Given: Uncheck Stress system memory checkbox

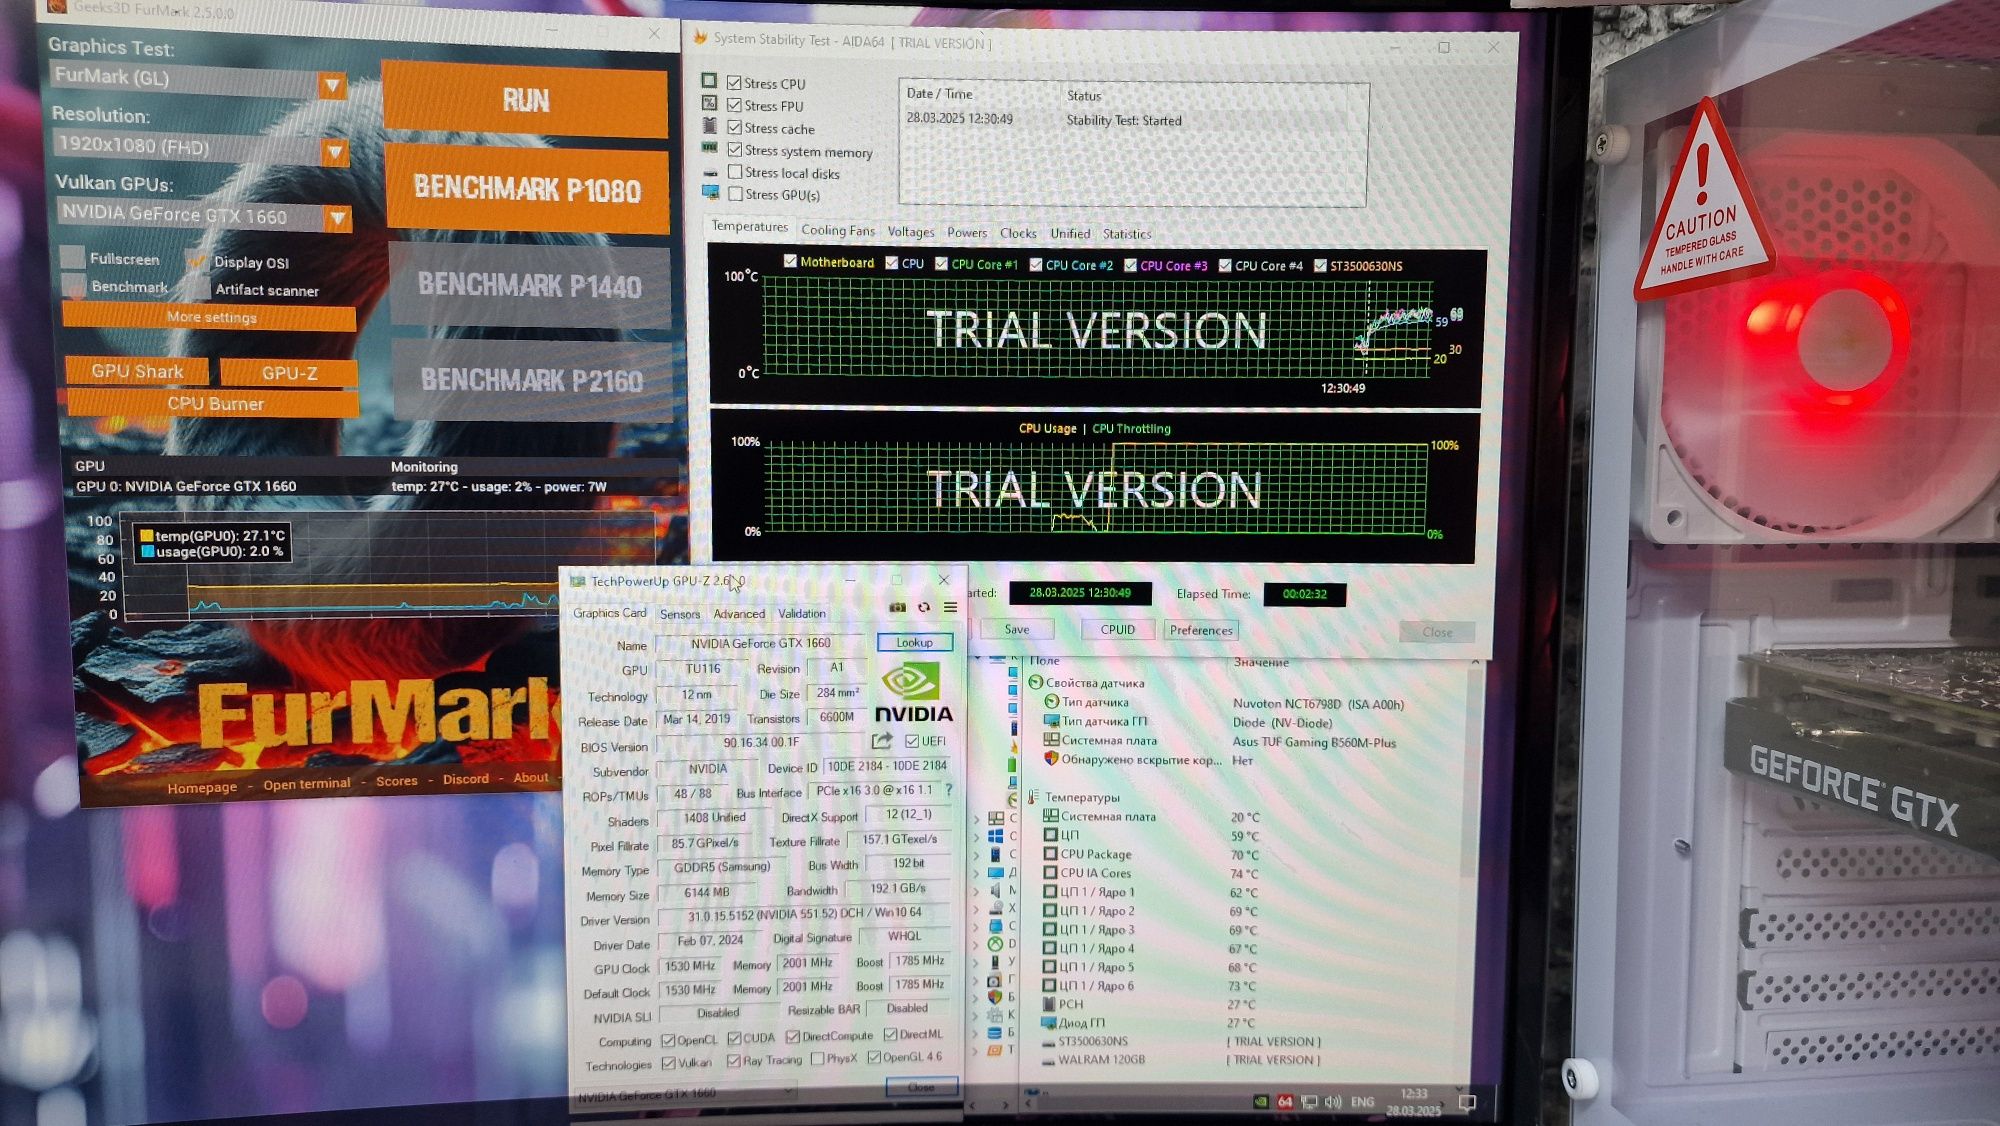Looking at the screenshot, I should [x=734, y=149].
